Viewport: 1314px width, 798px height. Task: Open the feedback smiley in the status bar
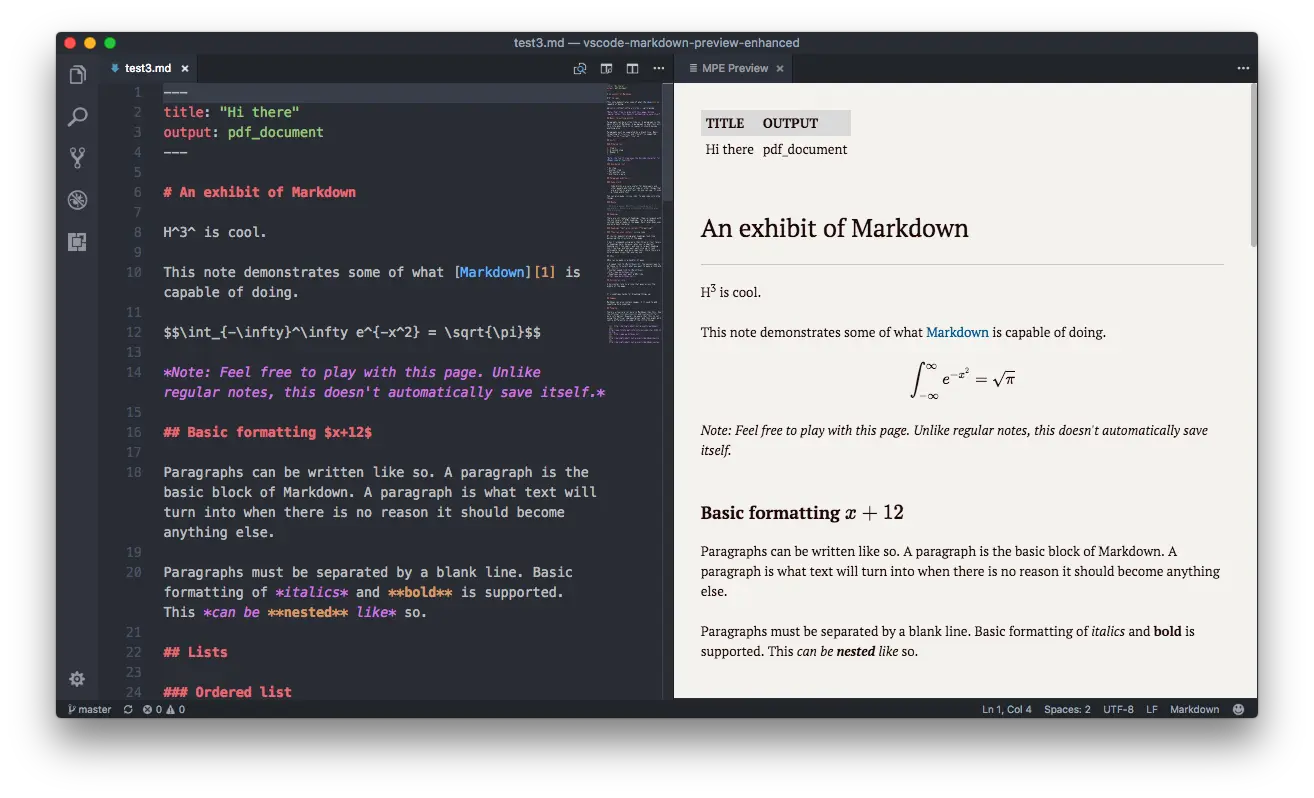(1238, 708)
